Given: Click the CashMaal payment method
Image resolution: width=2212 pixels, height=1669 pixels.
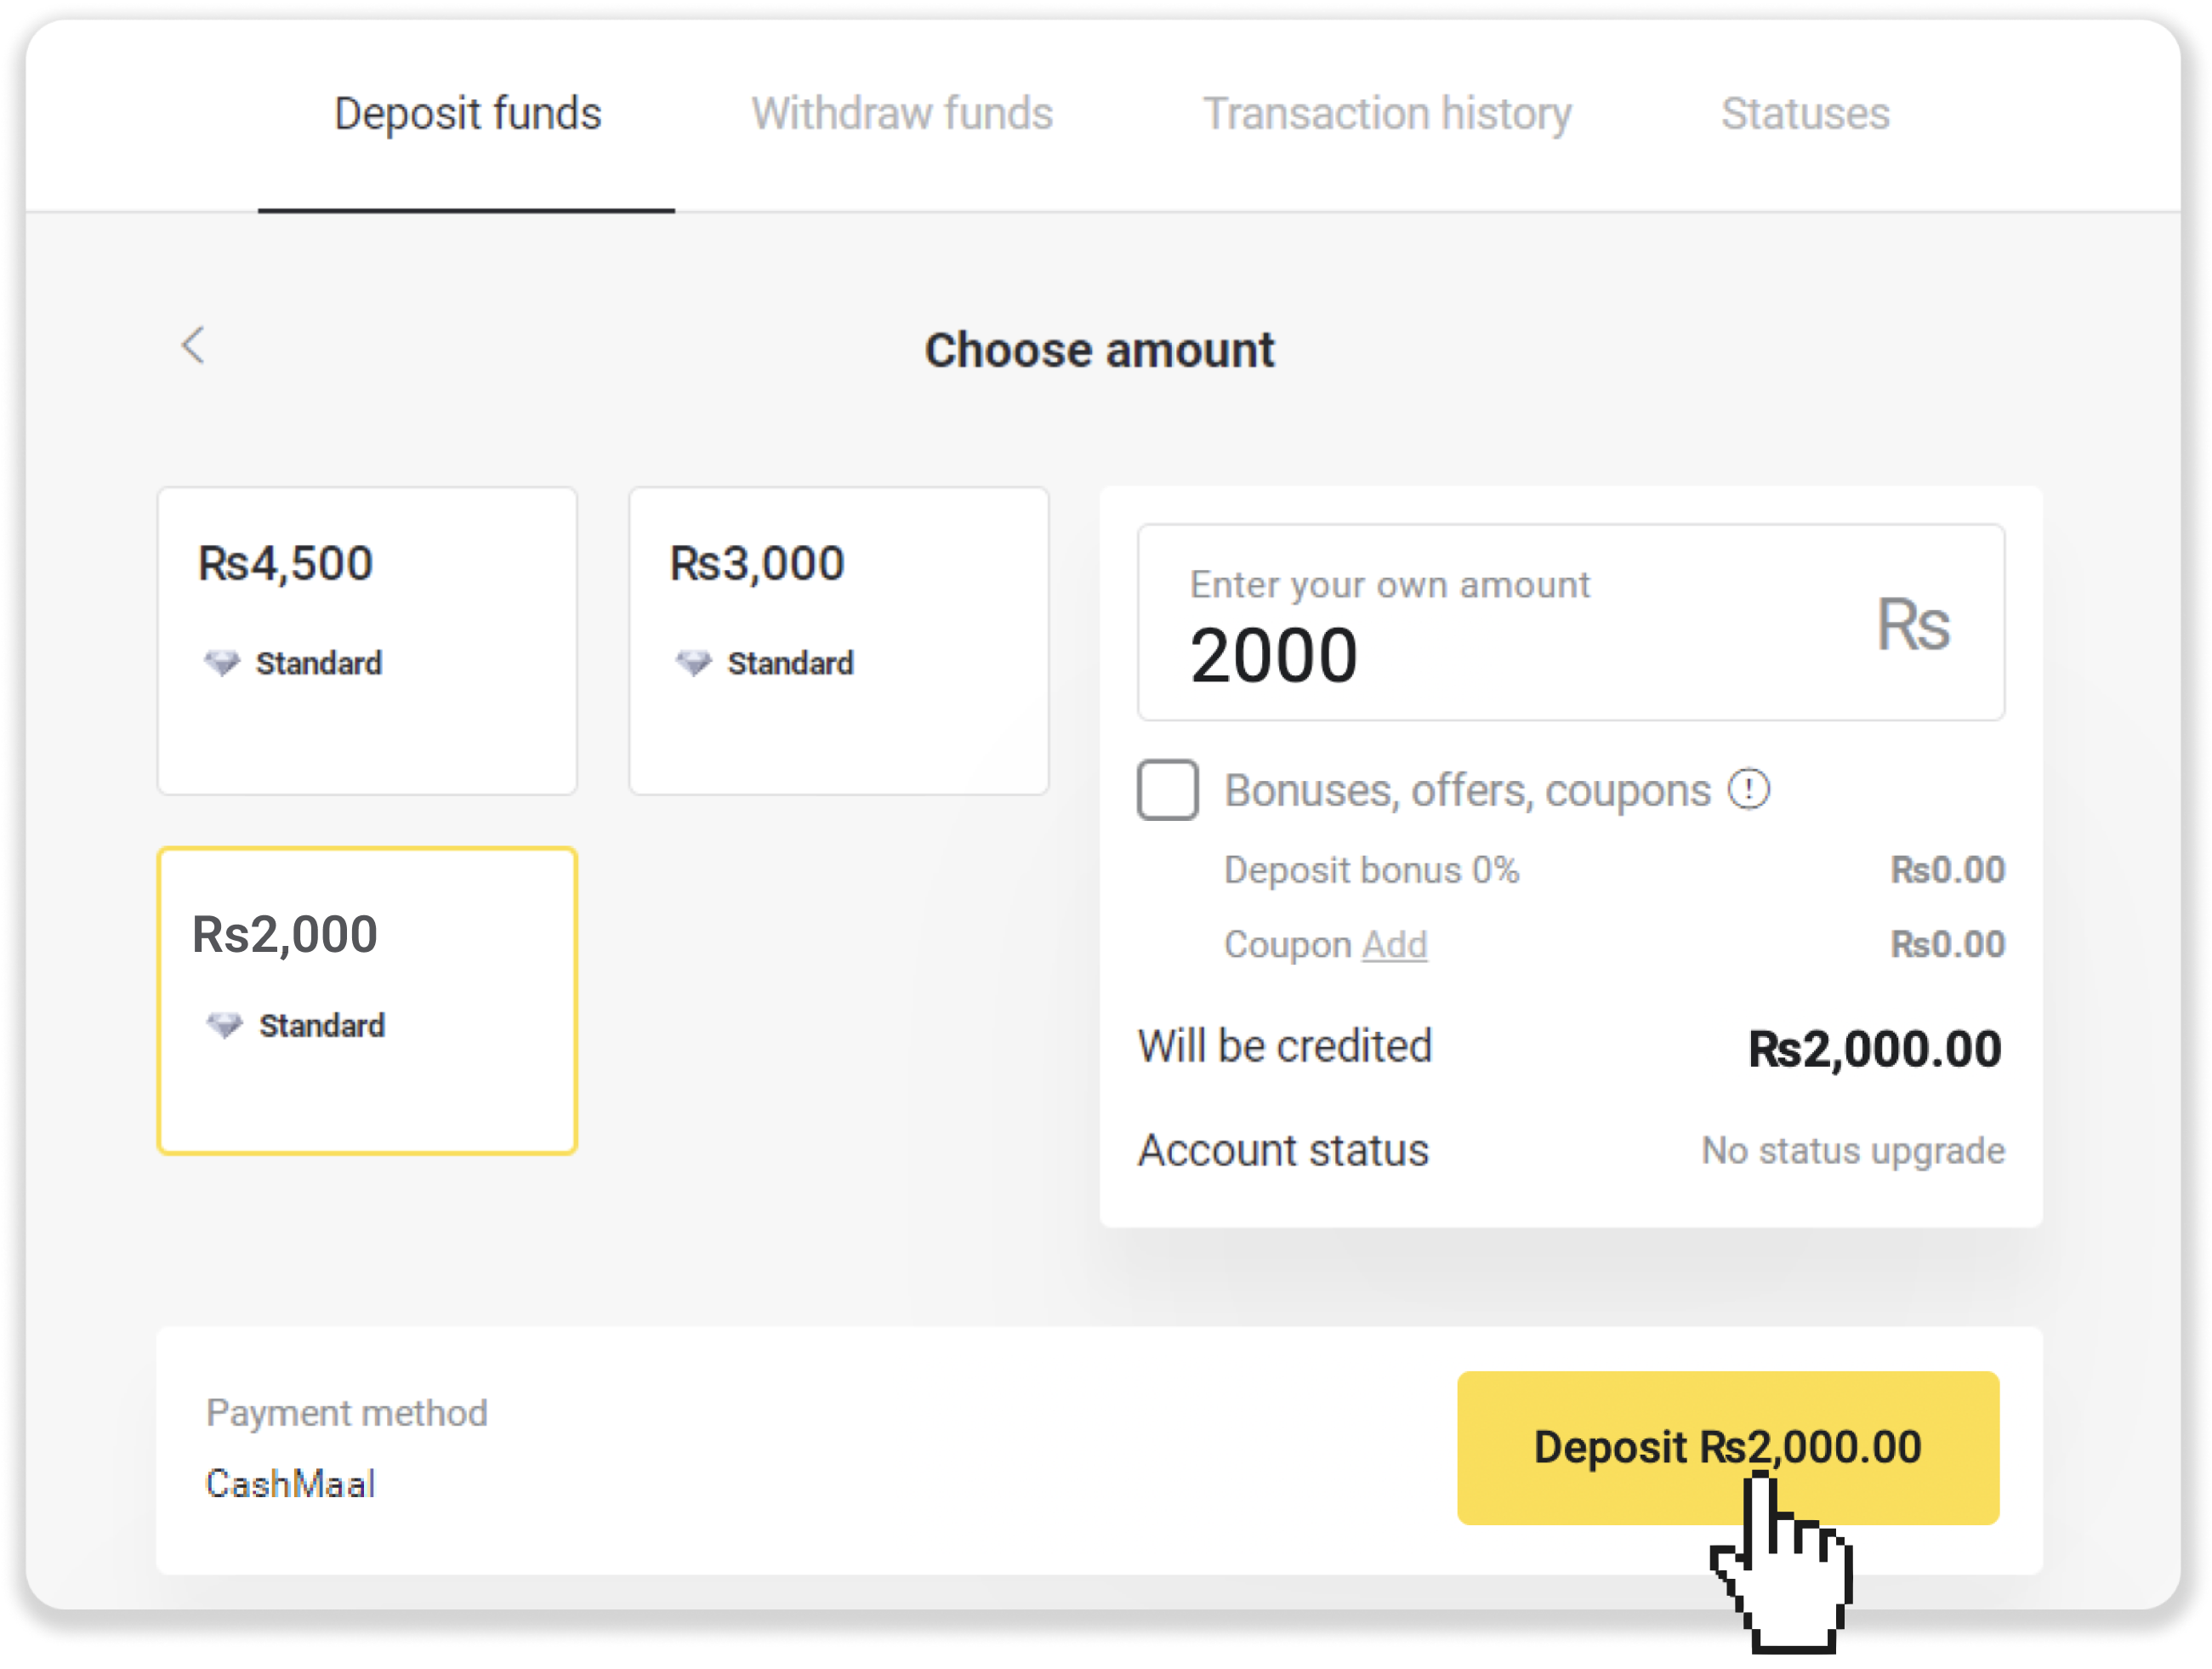Looking at the screenshot, I should [x=290, y=1484].
